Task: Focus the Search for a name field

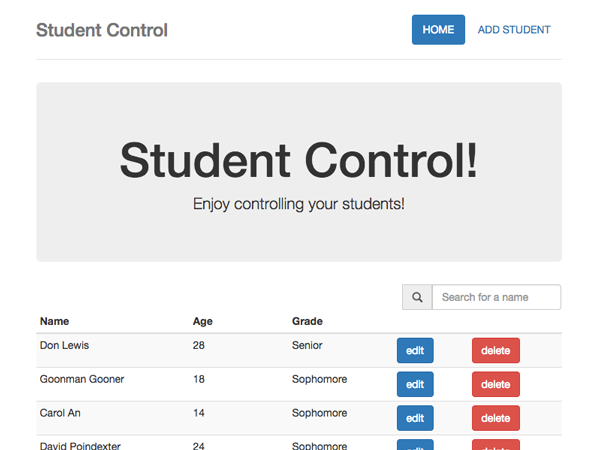Action: (x=496, y=297)
